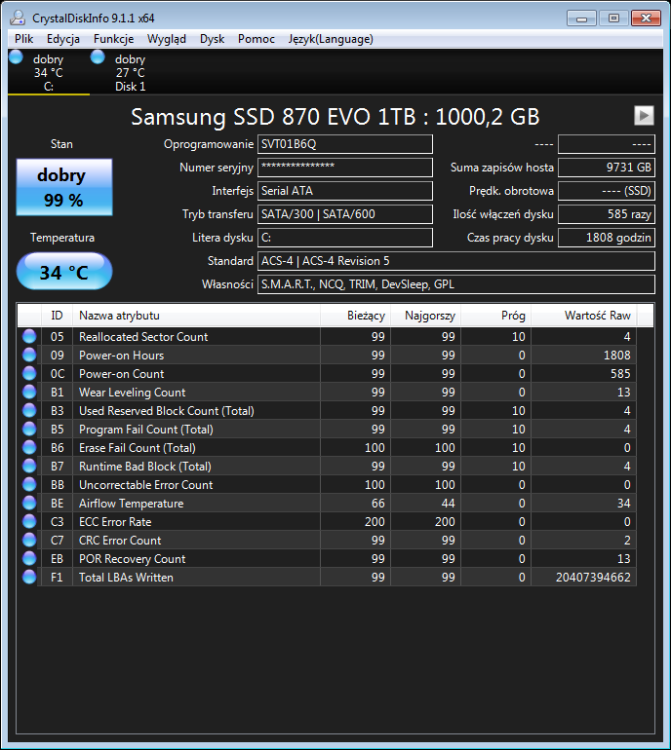Click the serial number field
671x750 pixels.
coord(344,167)
